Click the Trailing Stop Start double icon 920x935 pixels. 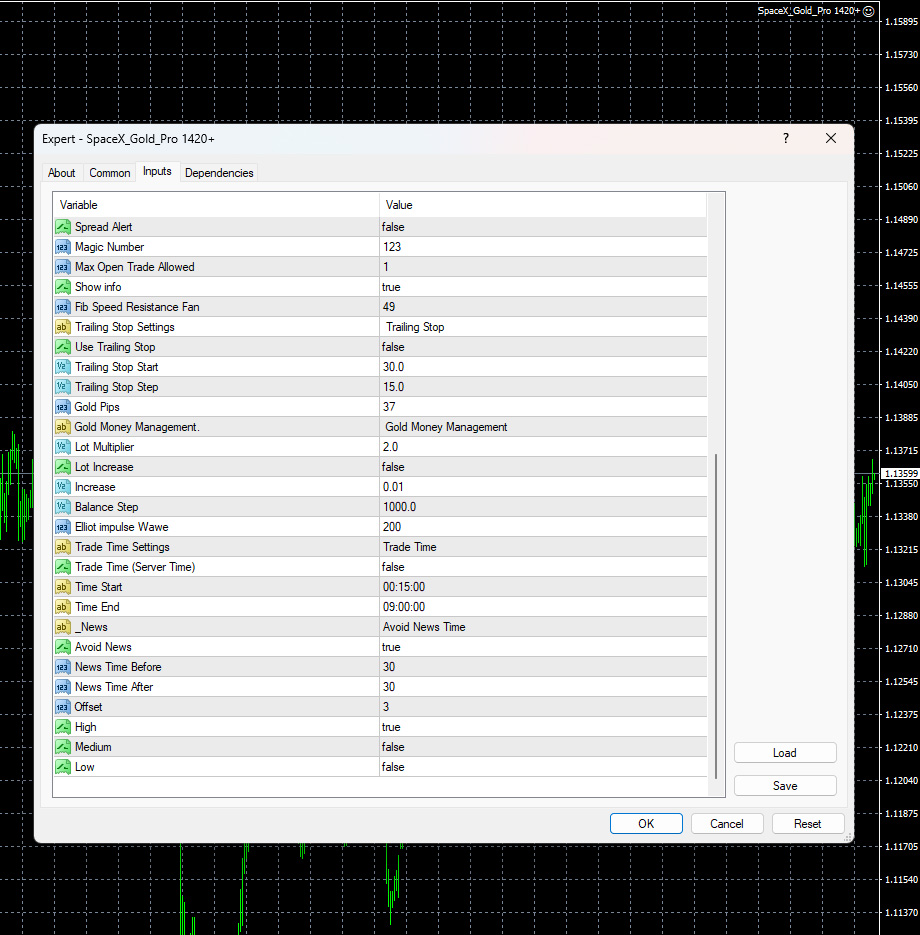[x=63, y=367]
